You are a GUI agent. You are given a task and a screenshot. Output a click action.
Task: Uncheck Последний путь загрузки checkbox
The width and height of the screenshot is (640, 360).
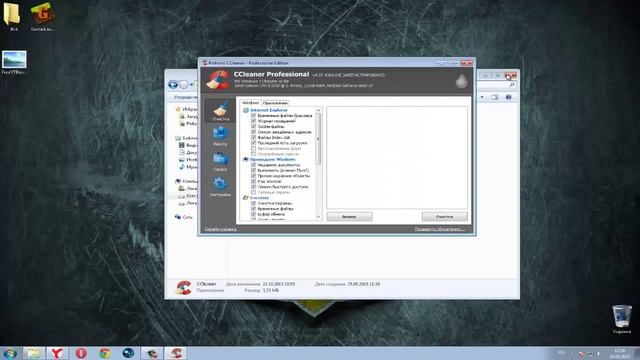pyautogui.click(x=253, y=143)
